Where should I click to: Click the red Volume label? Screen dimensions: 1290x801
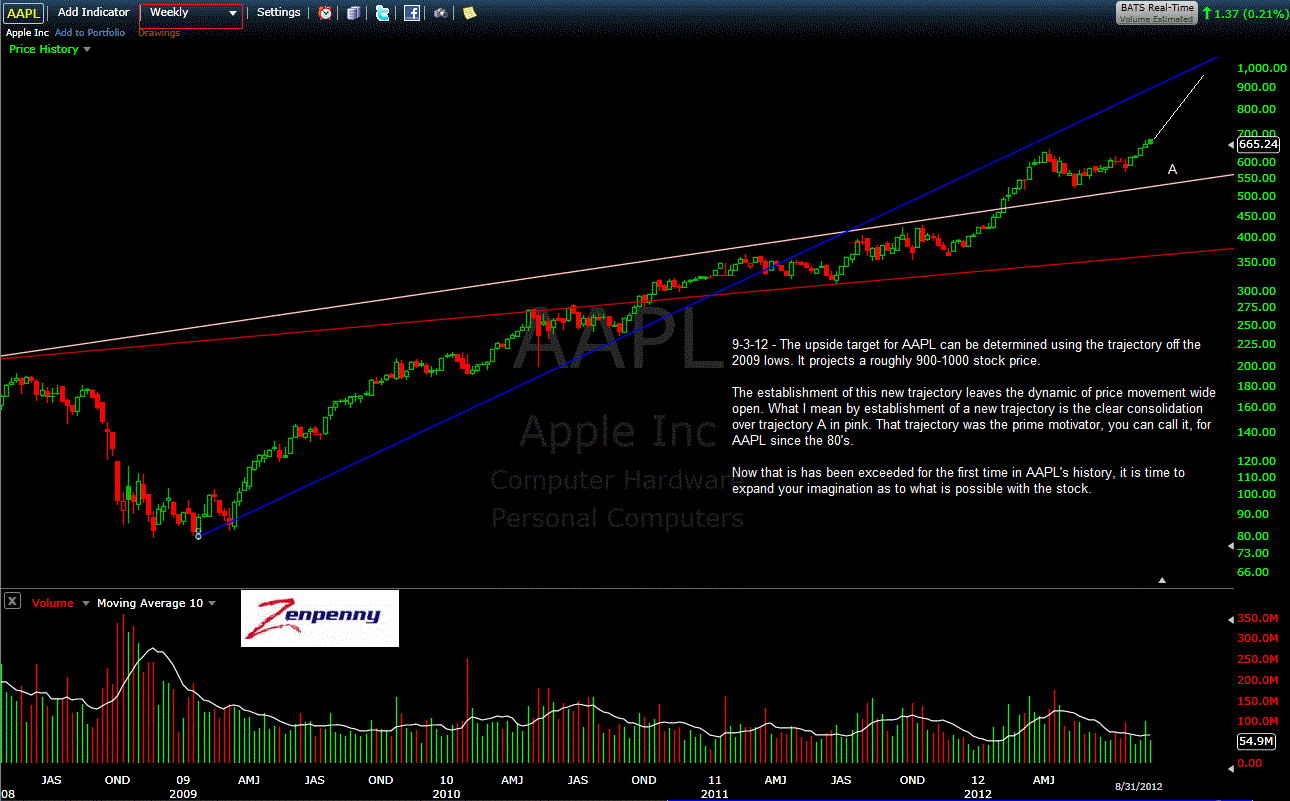(x=52, y=603)
